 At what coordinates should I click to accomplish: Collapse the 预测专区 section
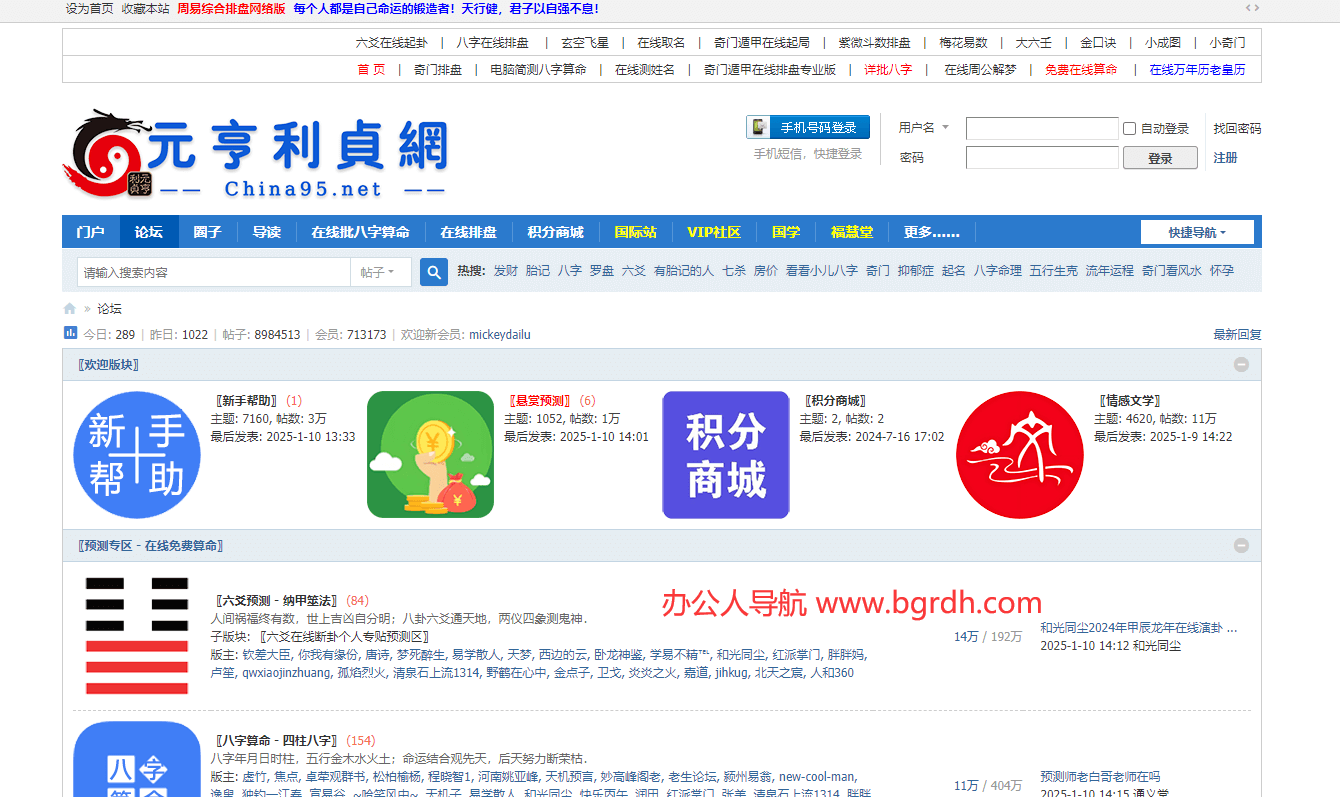pyautogui.click(x=1242, y=546)
